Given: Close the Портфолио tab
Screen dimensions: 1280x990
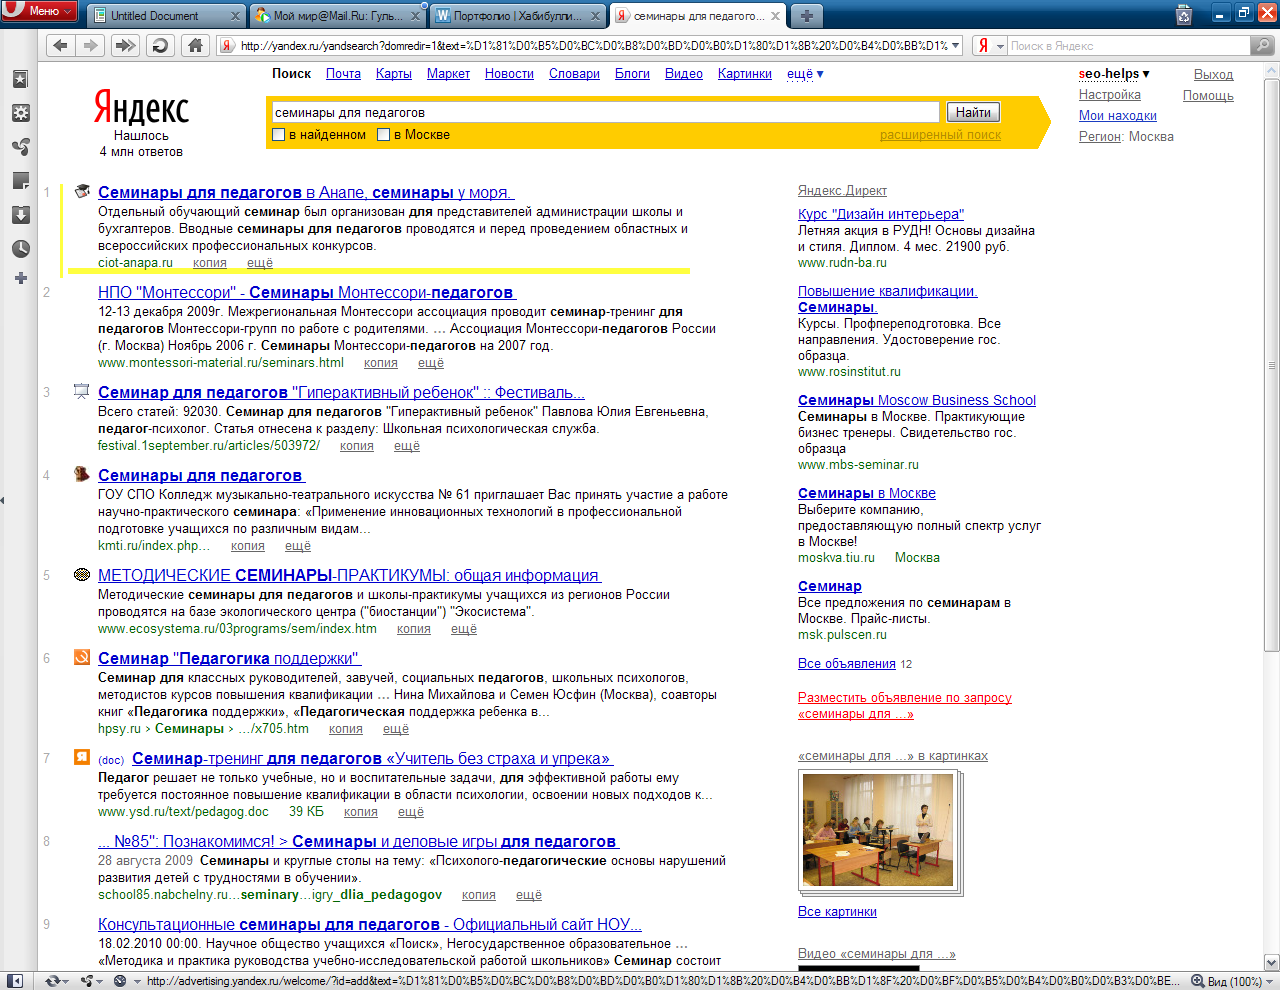Looking at the screenshot, I should [596, 16].
